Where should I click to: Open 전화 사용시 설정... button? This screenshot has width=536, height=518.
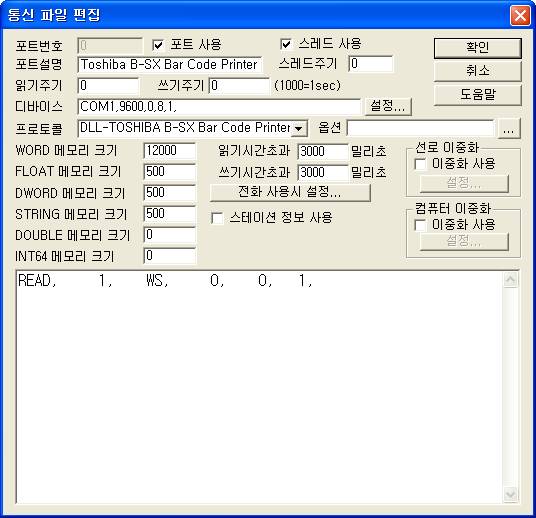(290, 192)
